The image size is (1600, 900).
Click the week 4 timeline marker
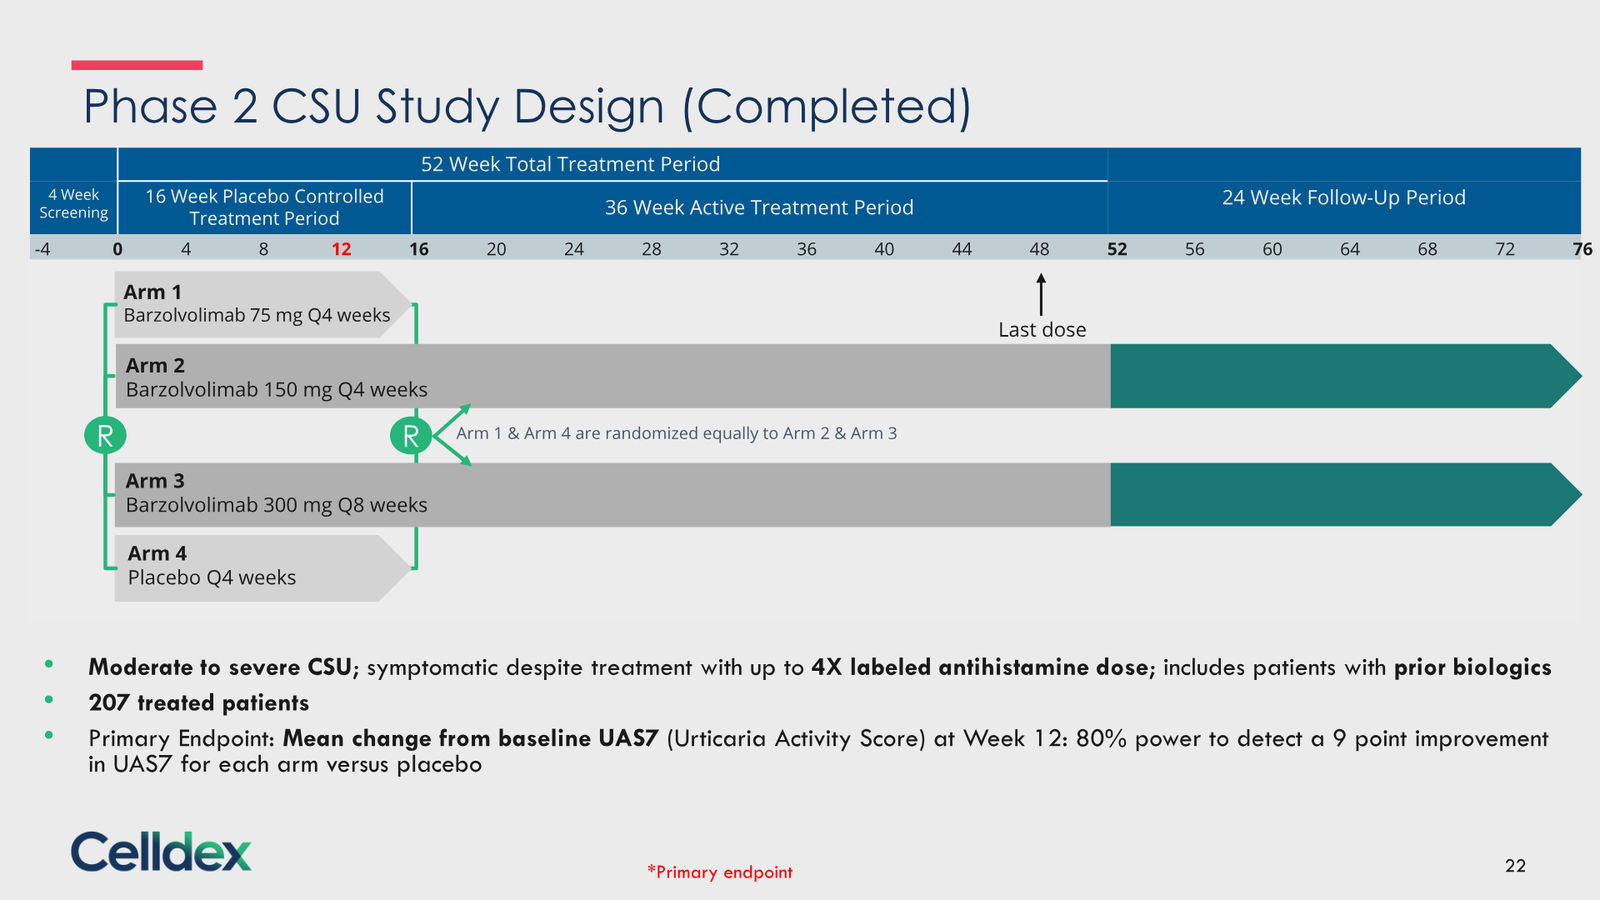[x=186, y=249]
